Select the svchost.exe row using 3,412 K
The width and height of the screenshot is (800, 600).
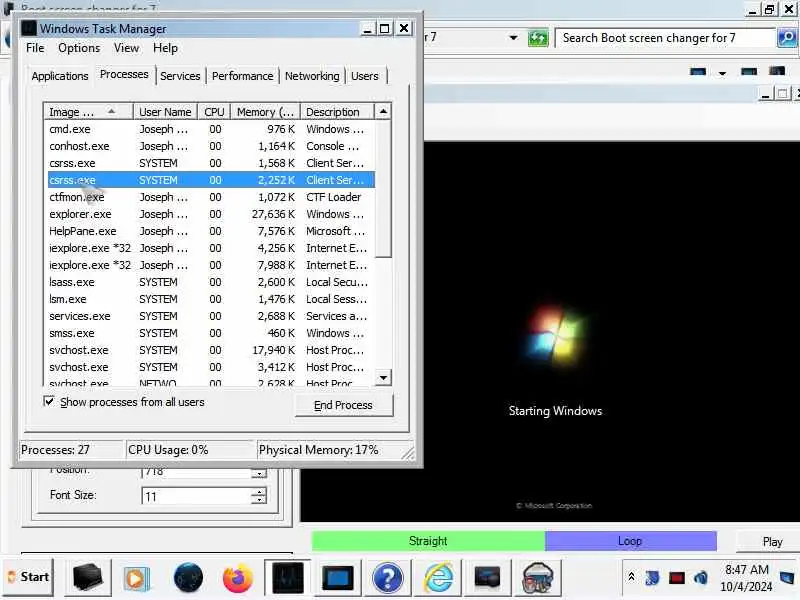click(210, 367)
